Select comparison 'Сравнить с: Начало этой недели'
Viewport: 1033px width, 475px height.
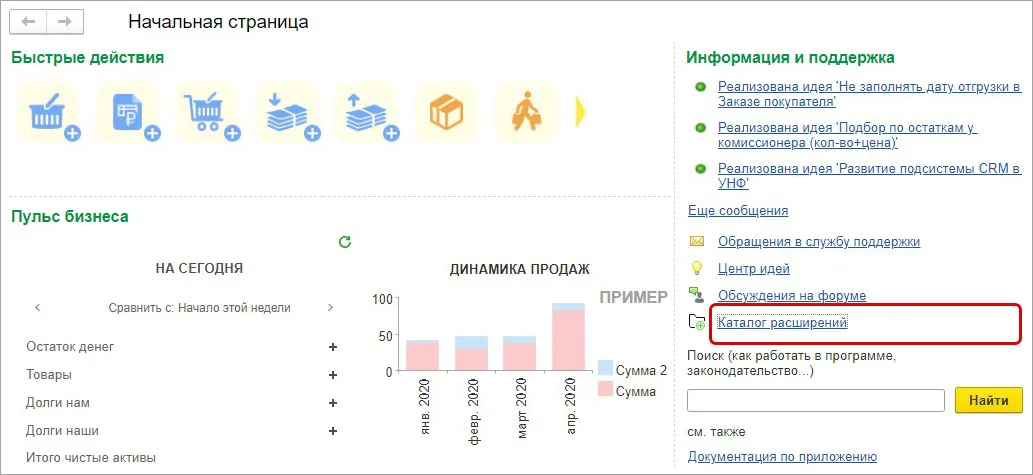199,308
